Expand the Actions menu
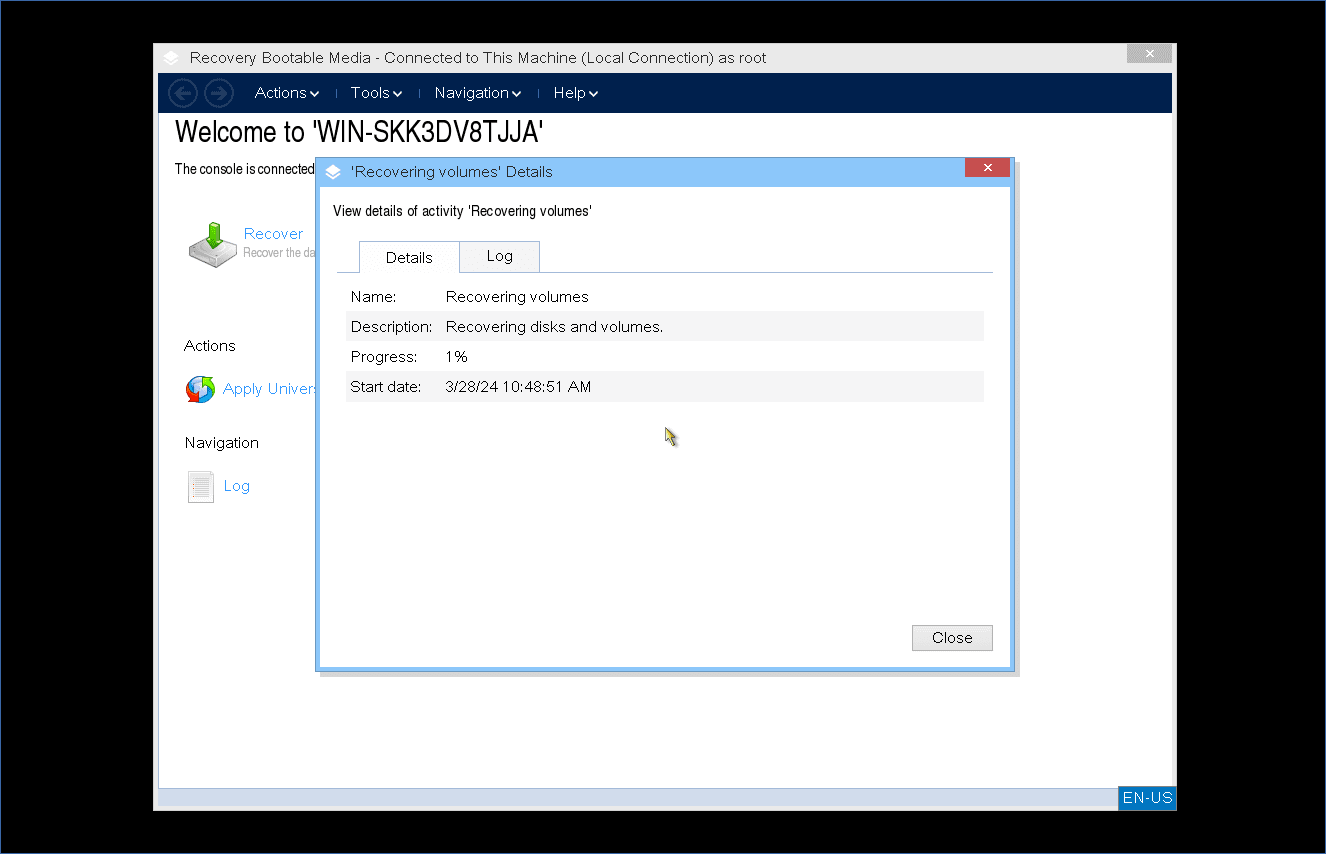The height and width of the screenshot is (854, 1326). [286, 93]
